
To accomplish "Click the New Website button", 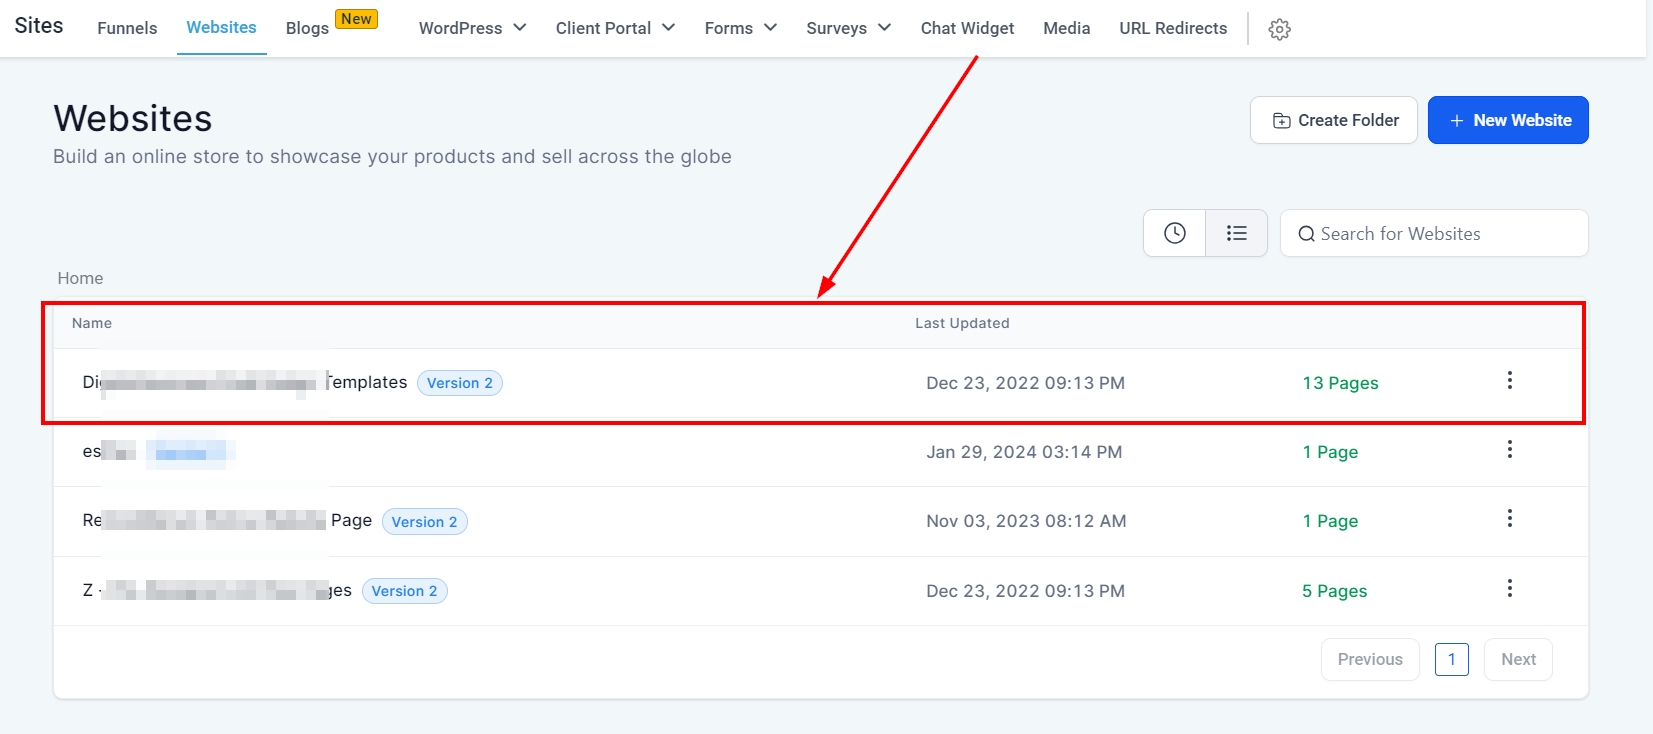I will point(1508,120).
